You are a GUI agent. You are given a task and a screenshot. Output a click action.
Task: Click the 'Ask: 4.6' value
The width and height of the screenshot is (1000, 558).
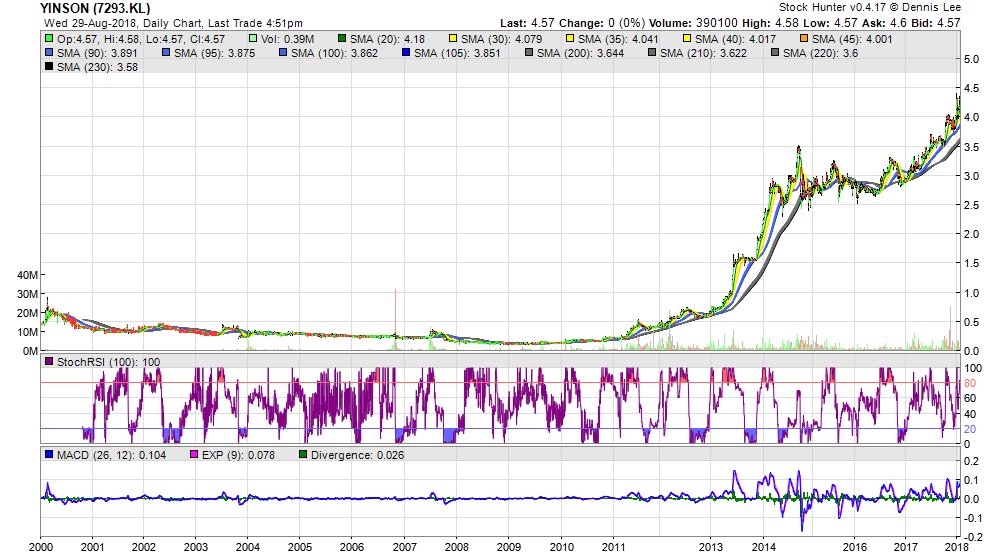885,23
